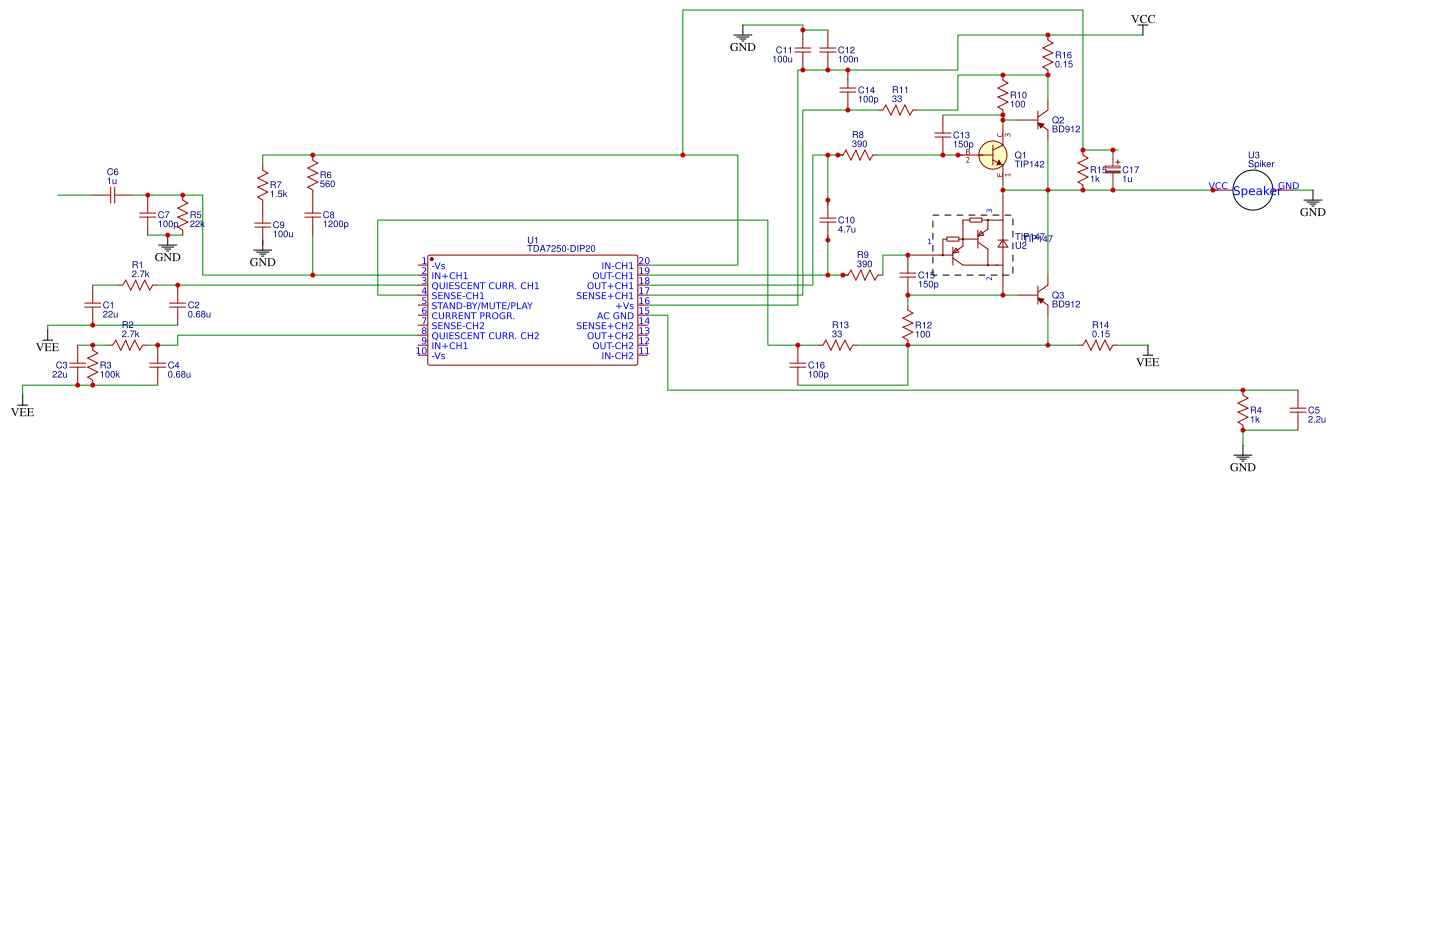Image resolution: width=1432 pixels, height=931 pixels.
Task: Click polarized capacitor C17 1u symbol
Action: pyautogui.click(x=1113, y=170)
